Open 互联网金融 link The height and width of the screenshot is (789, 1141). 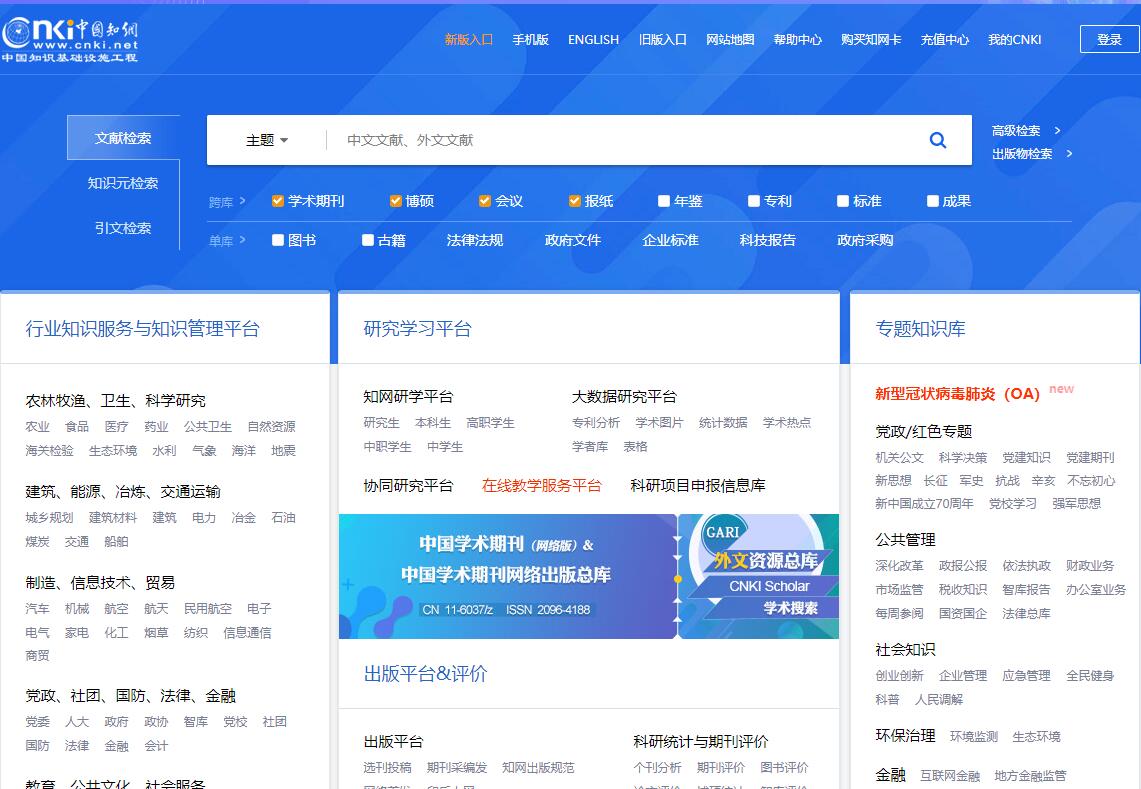coord(950,776)
